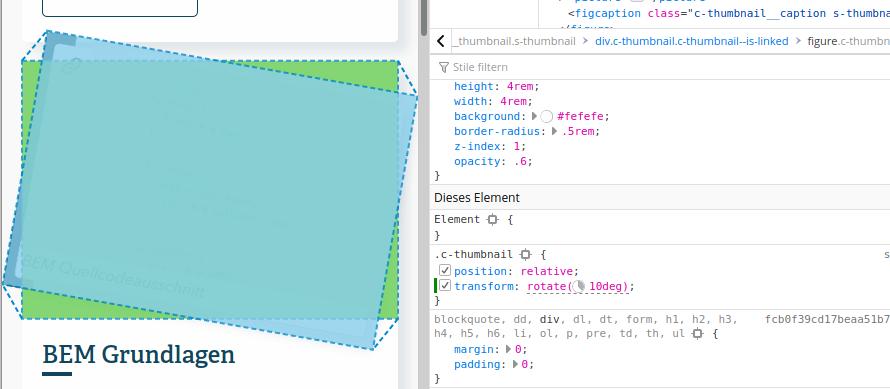890x389 pixels.
Task: Expand the background shorthand property
Action: [x=534, y=116]
